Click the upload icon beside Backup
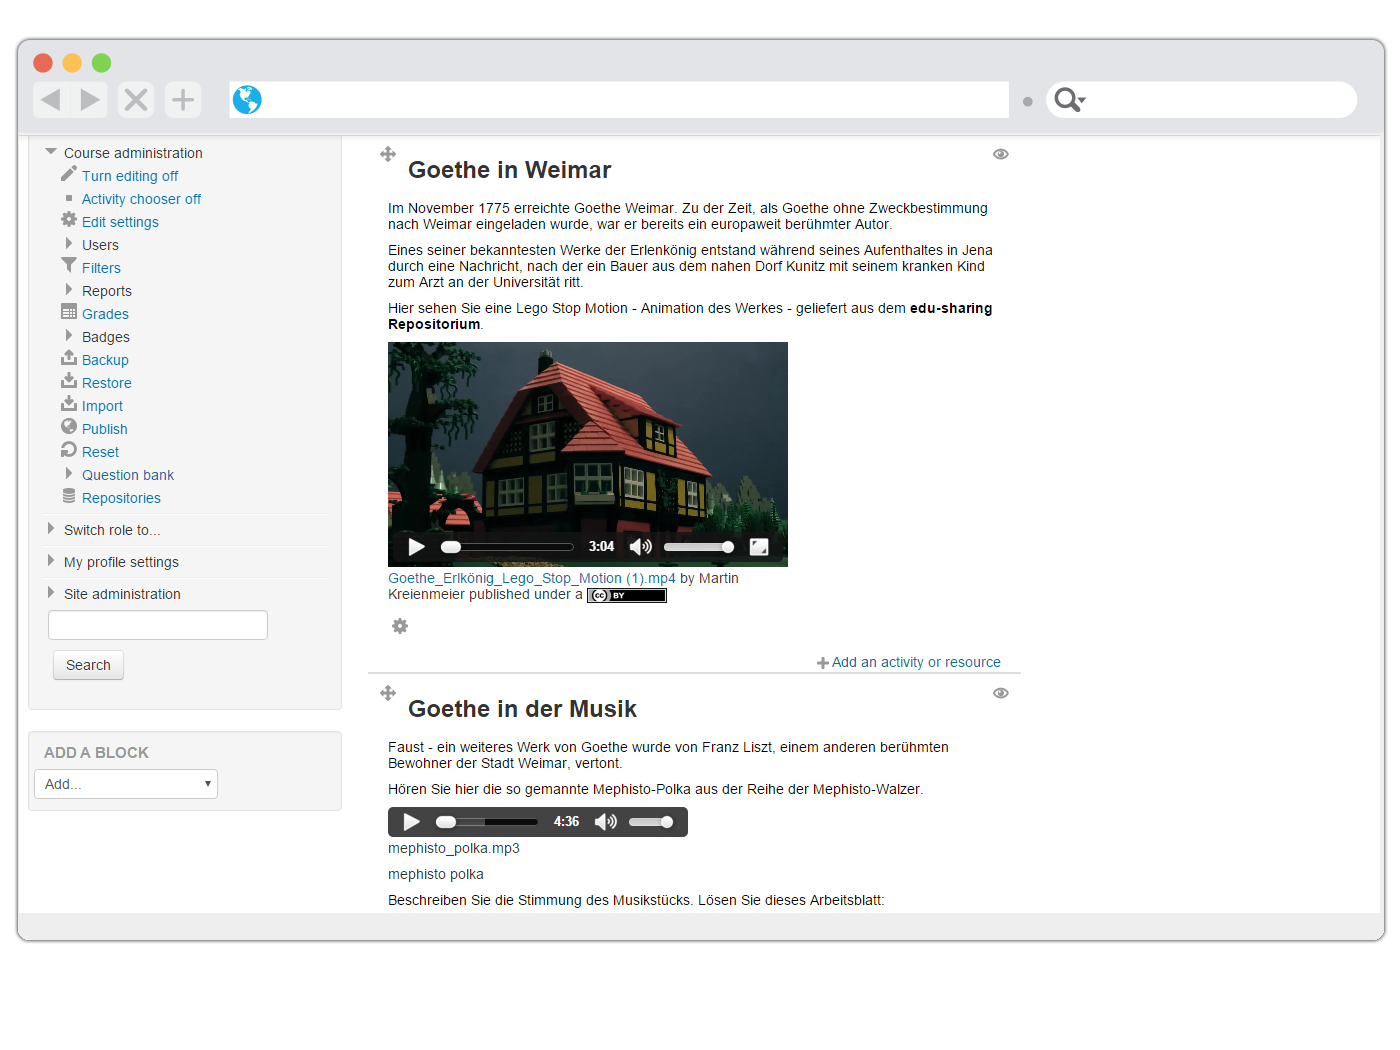1400x1050 pixels. click(69, 358)
